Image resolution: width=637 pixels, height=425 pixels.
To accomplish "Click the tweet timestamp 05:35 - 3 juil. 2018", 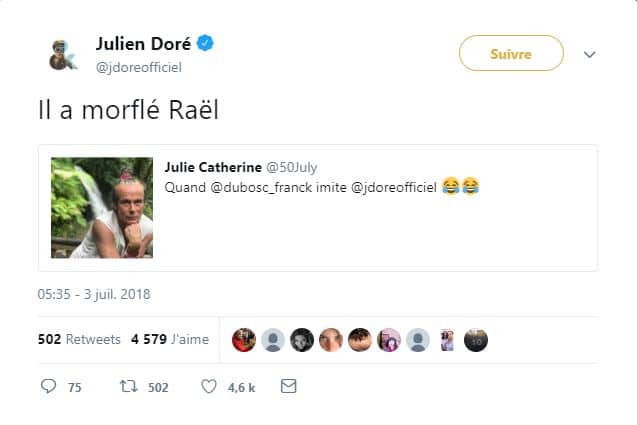I will click(x=94, y=294).
